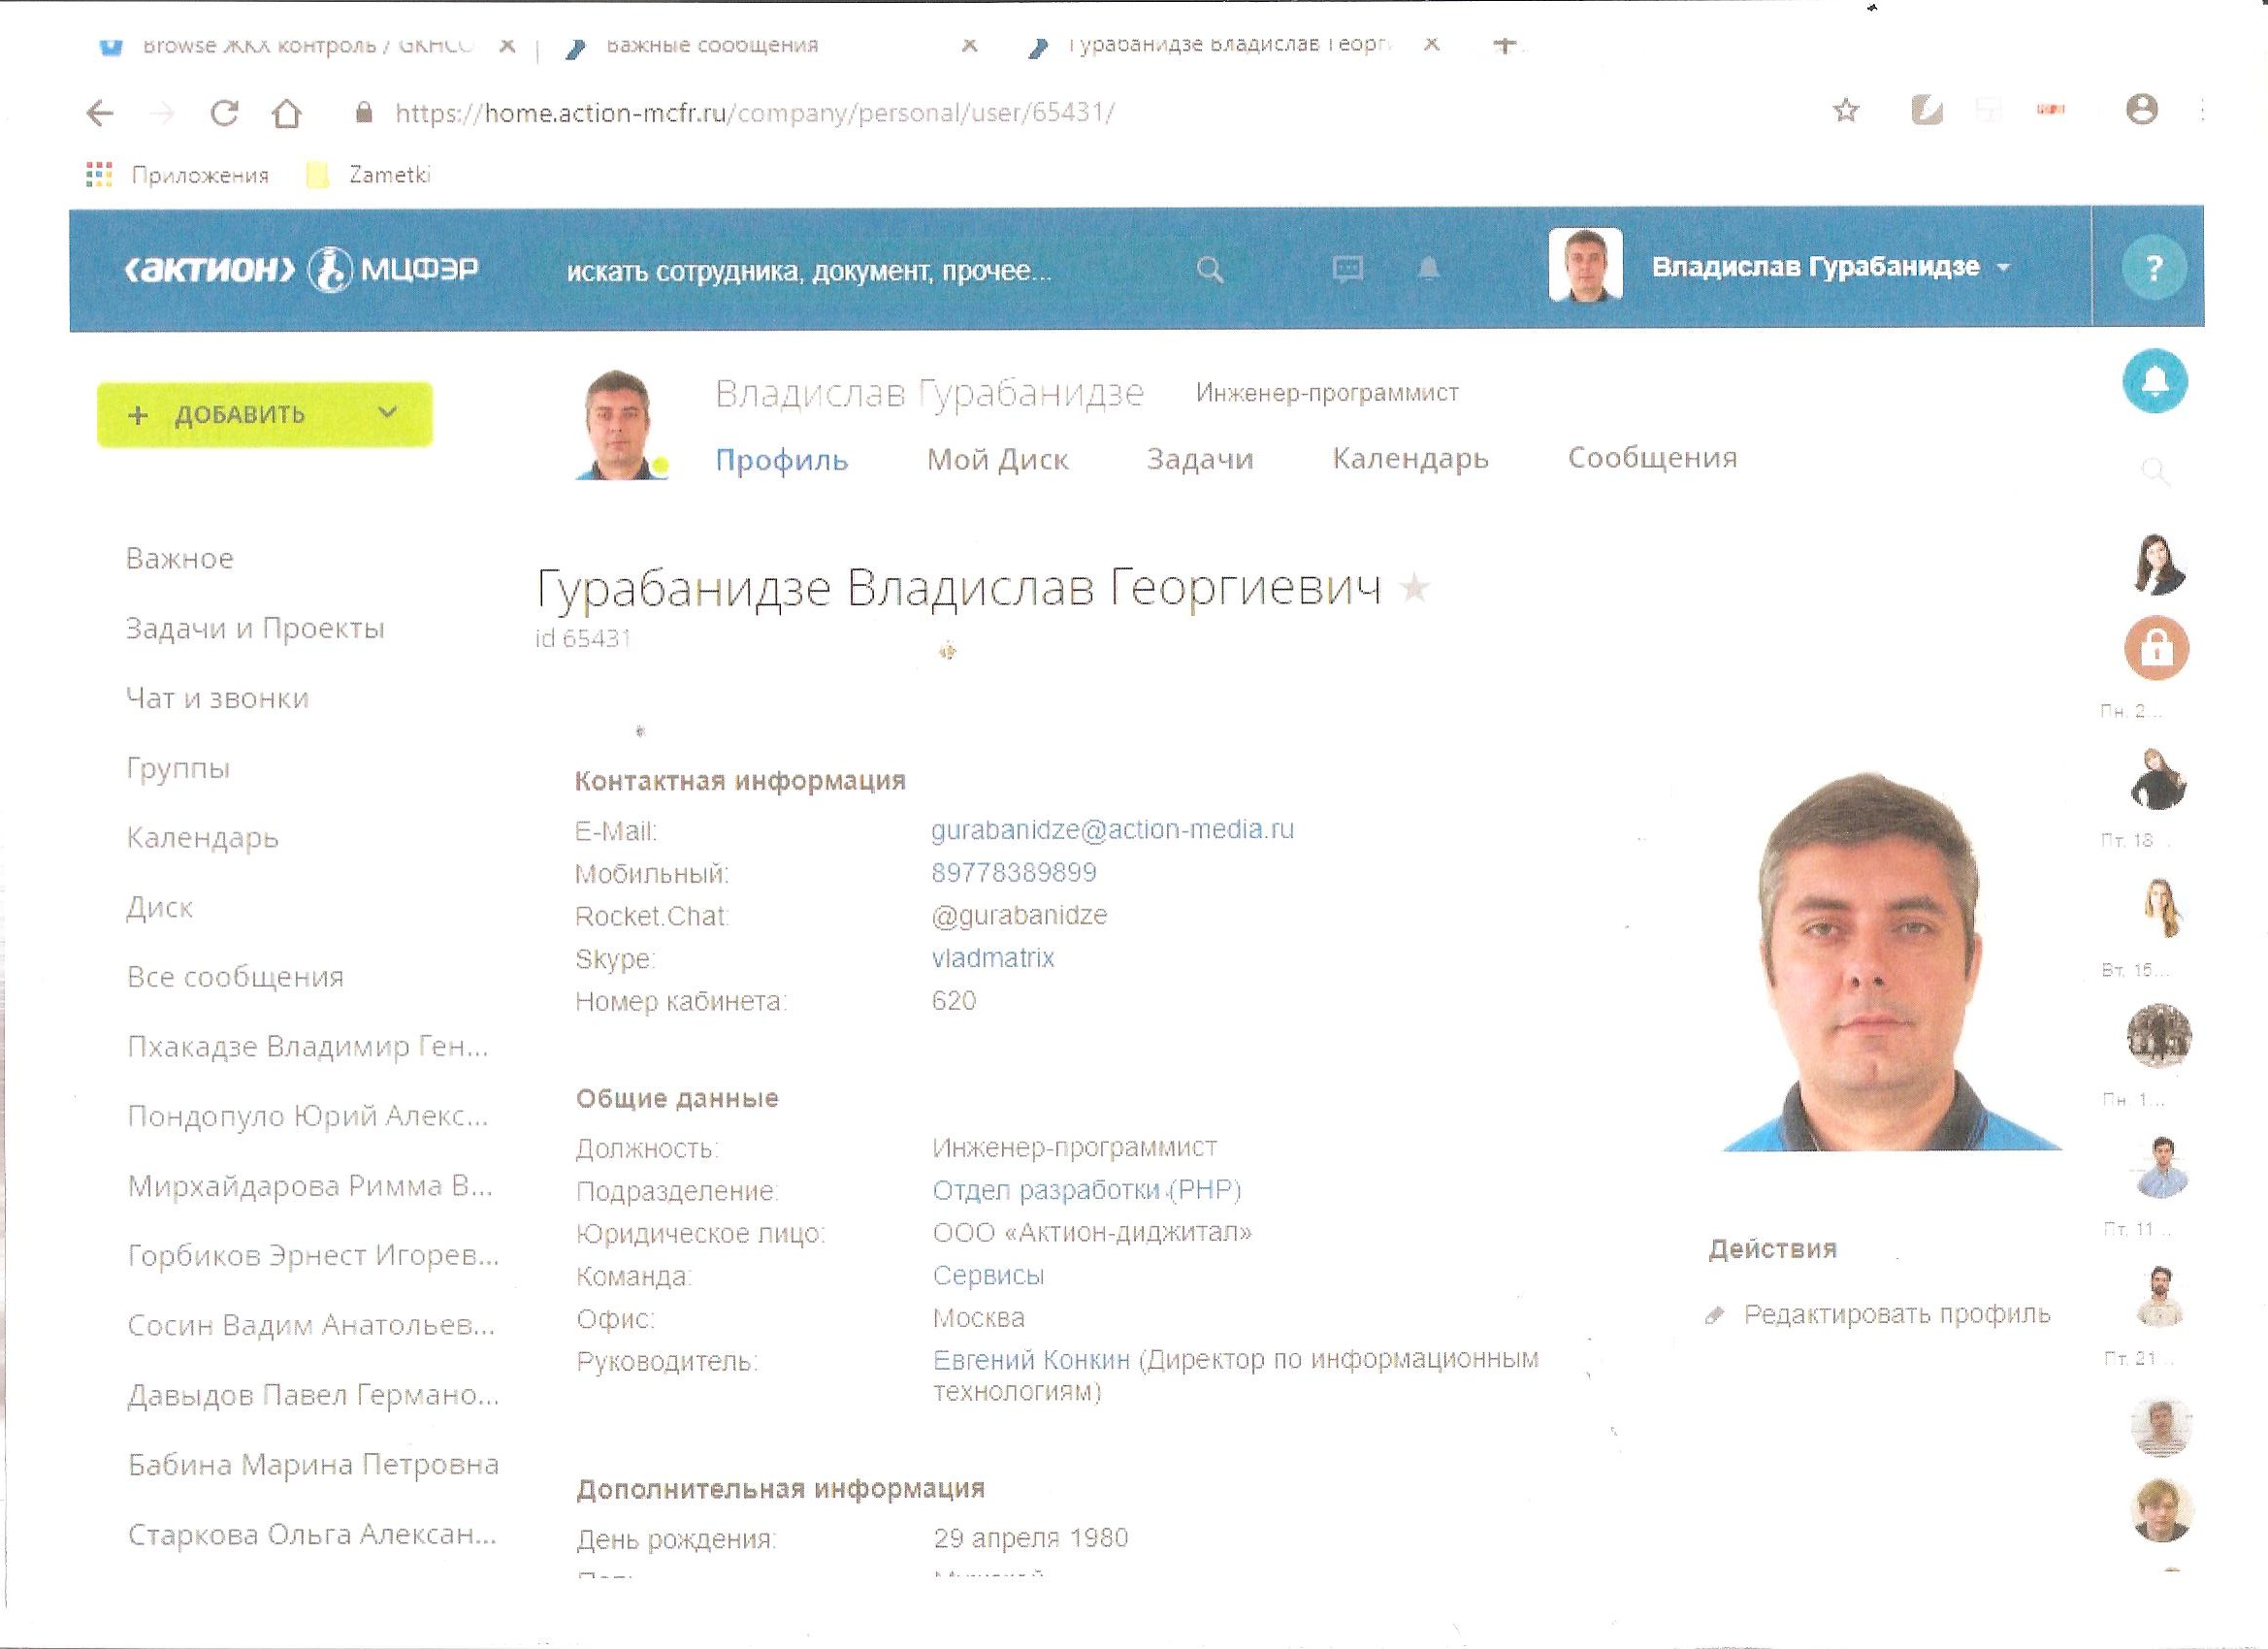Expand the ДОБАВИТЬ button chevron
This screenshot has height=1649, width=2268.
pos(388,413)
